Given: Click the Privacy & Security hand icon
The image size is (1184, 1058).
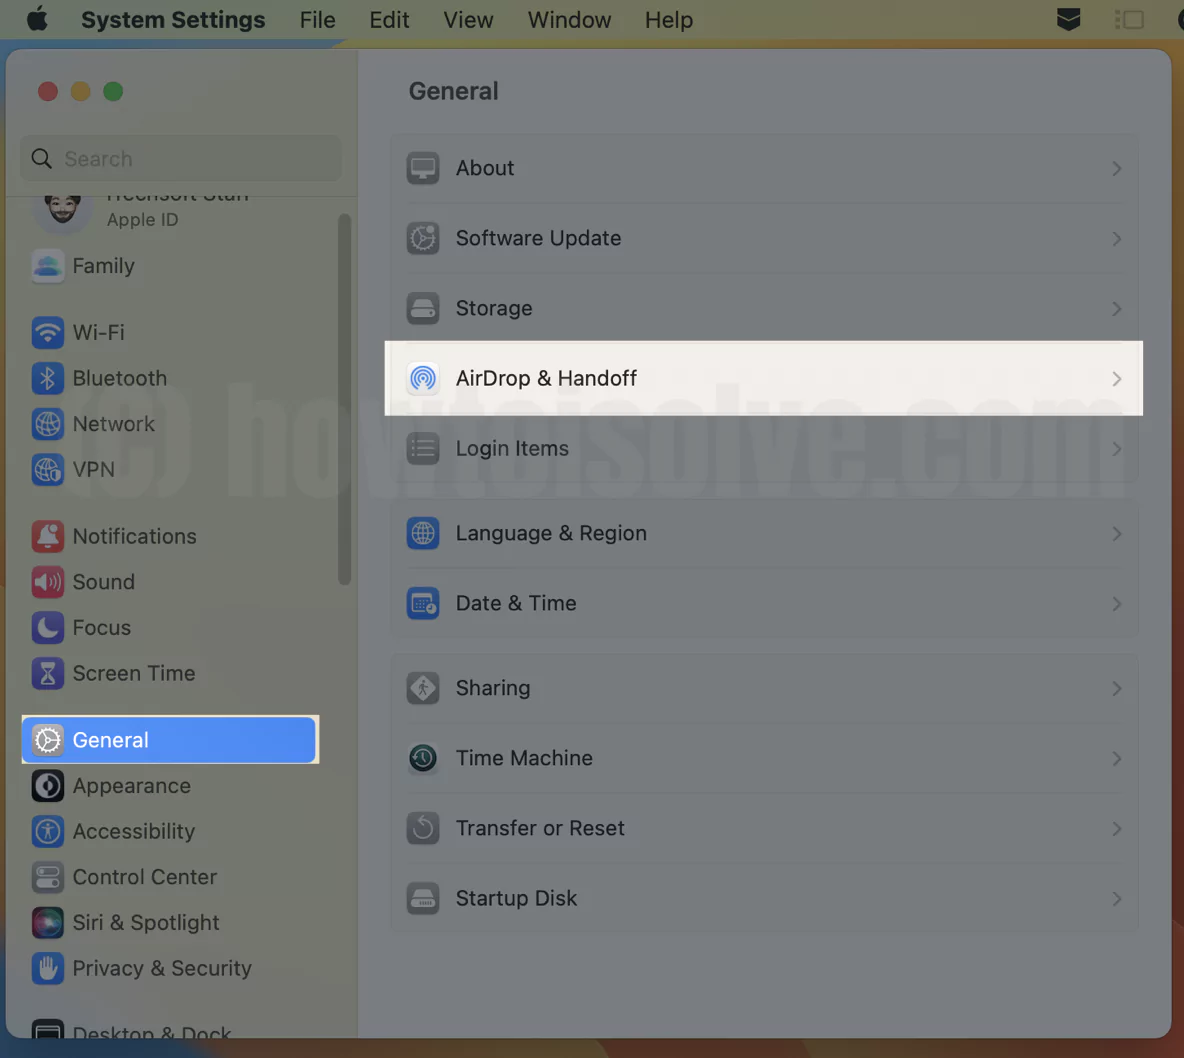Looking at the screenshot, I should [x=48, y=968].
